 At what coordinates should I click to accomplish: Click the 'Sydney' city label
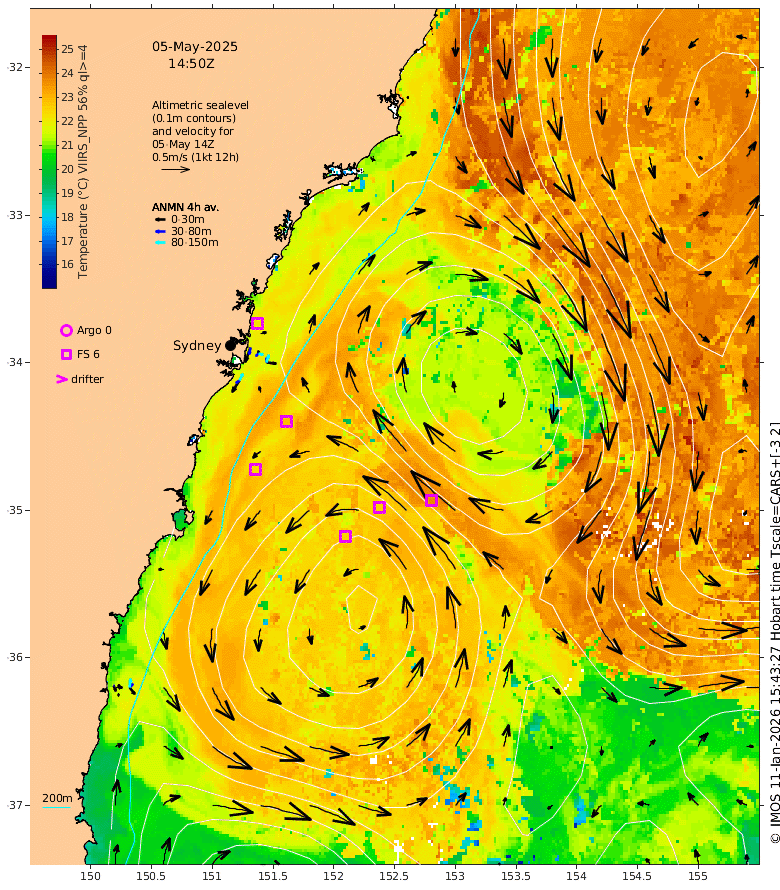pos(197,345)
